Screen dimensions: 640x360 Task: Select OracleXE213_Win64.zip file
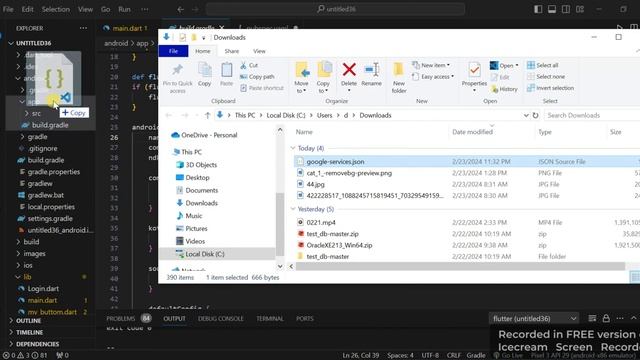point(339,245)
